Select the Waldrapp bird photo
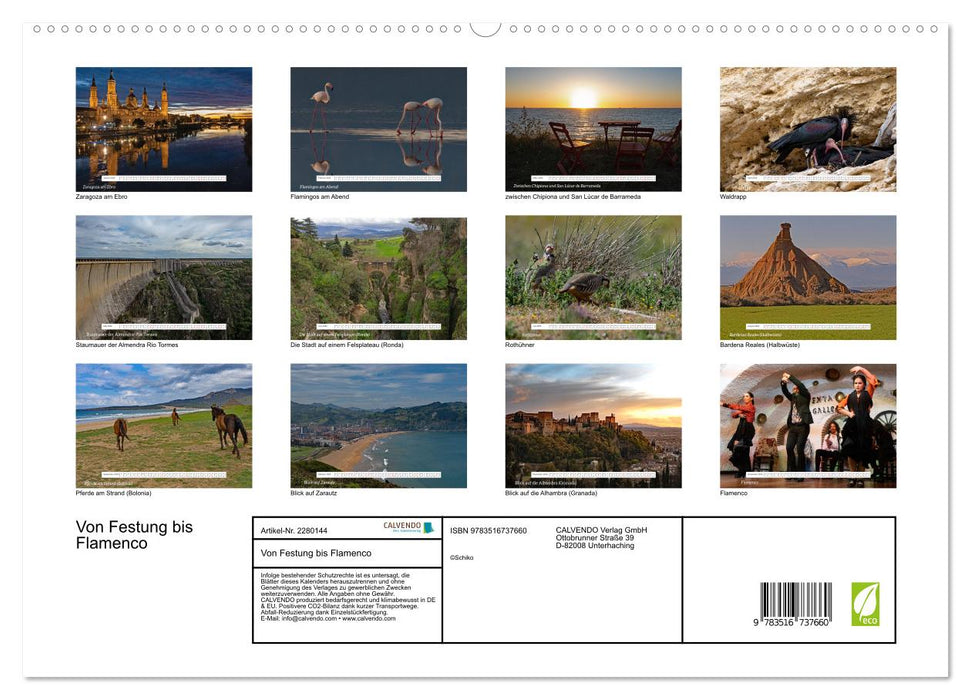 pos(808,129)
